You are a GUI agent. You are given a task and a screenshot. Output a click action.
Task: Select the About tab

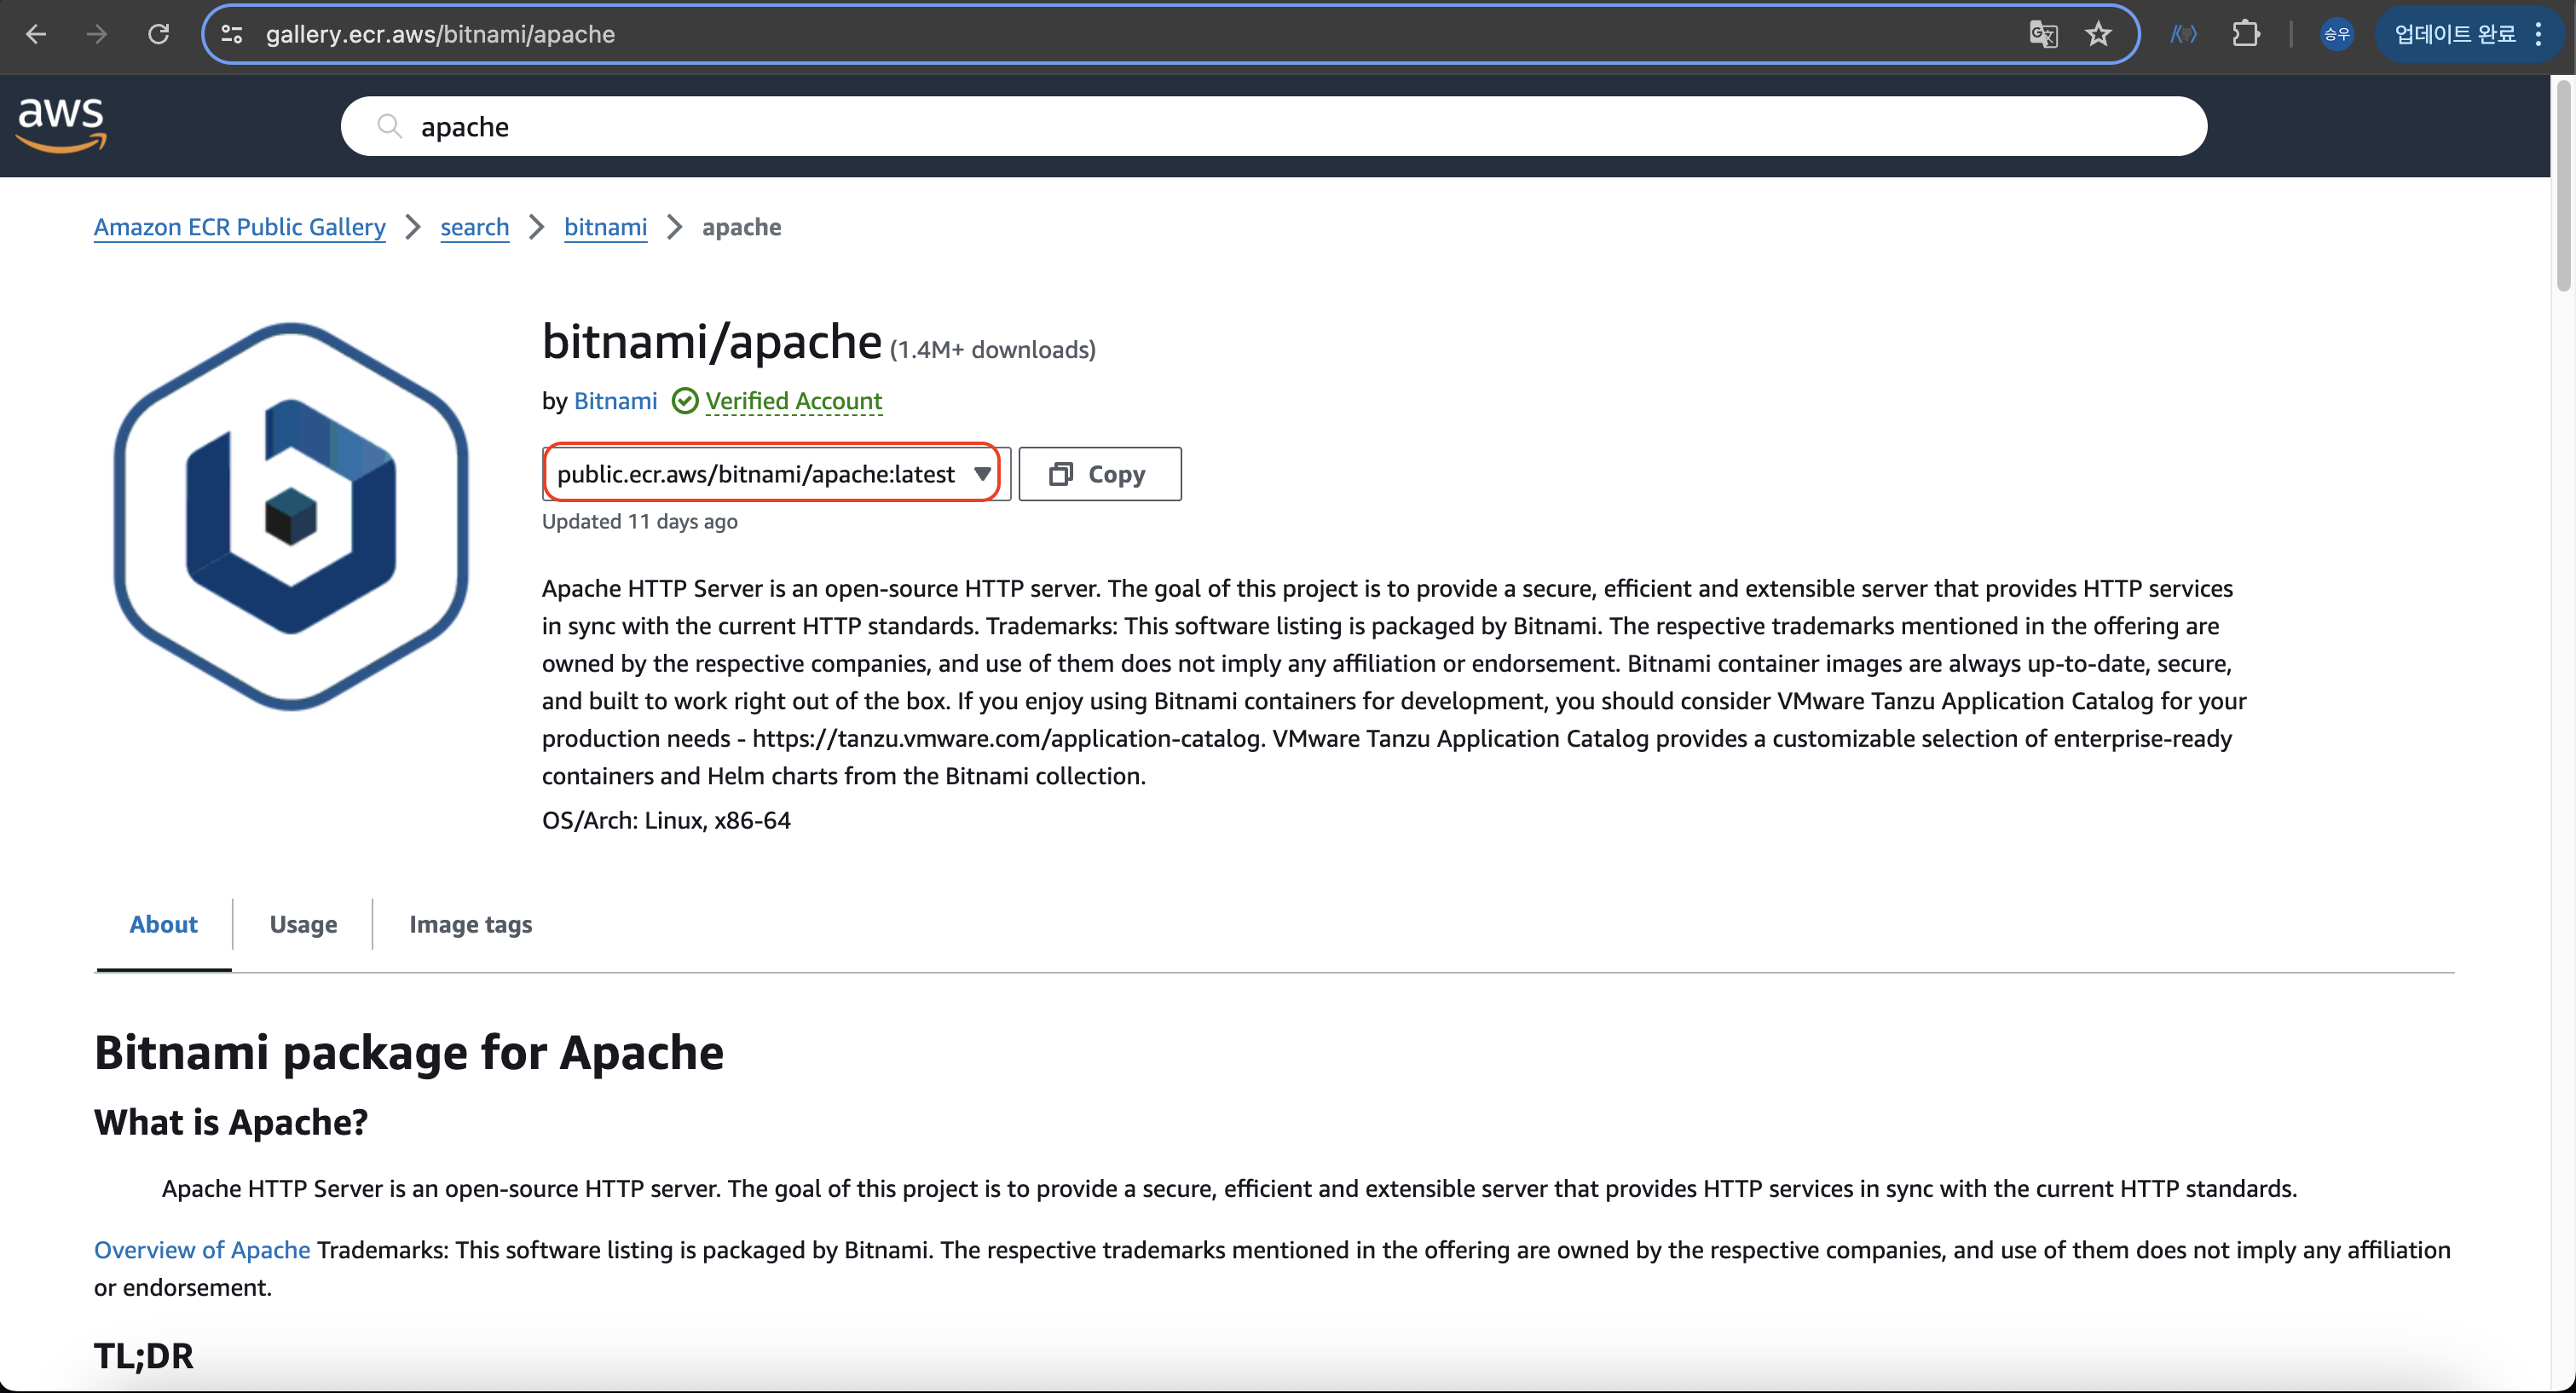point(163,924)
